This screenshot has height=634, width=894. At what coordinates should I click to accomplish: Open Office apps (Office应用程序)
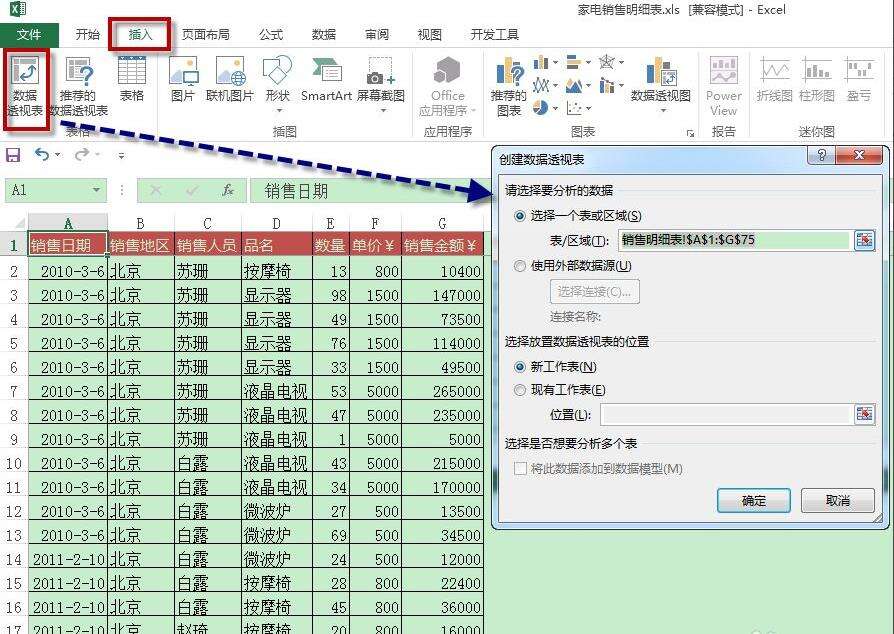[x=448, y=86]
